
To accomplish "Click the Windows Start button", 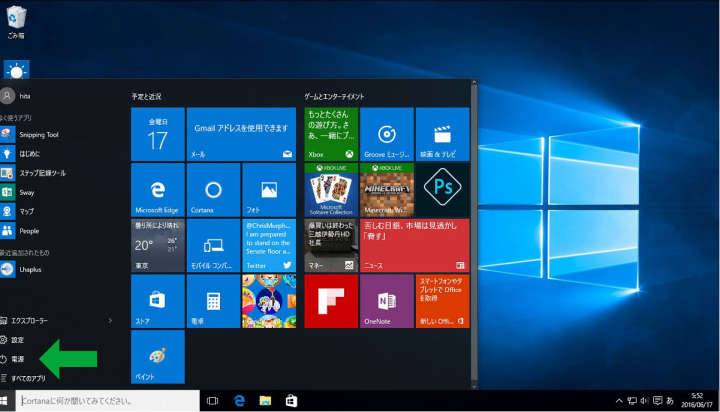I will tap(5, 401).
